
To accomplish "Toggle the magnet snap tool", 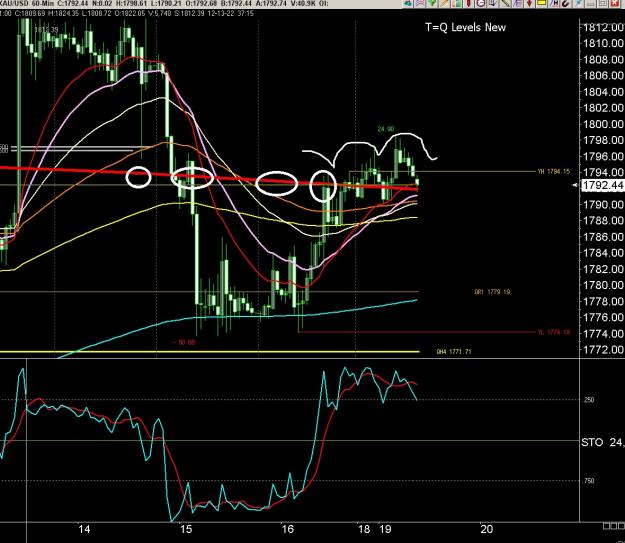I will 566,3.
